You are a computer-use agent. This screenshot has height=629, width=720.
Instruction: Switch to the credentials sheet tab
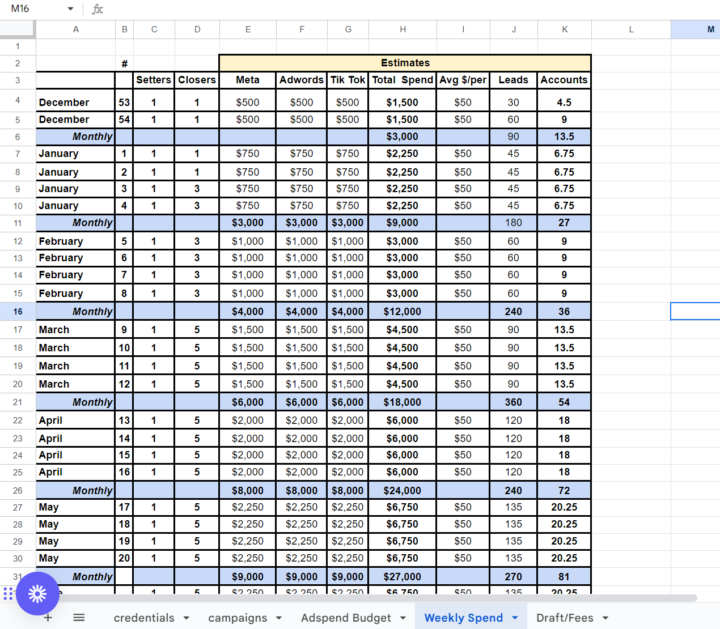144,618
